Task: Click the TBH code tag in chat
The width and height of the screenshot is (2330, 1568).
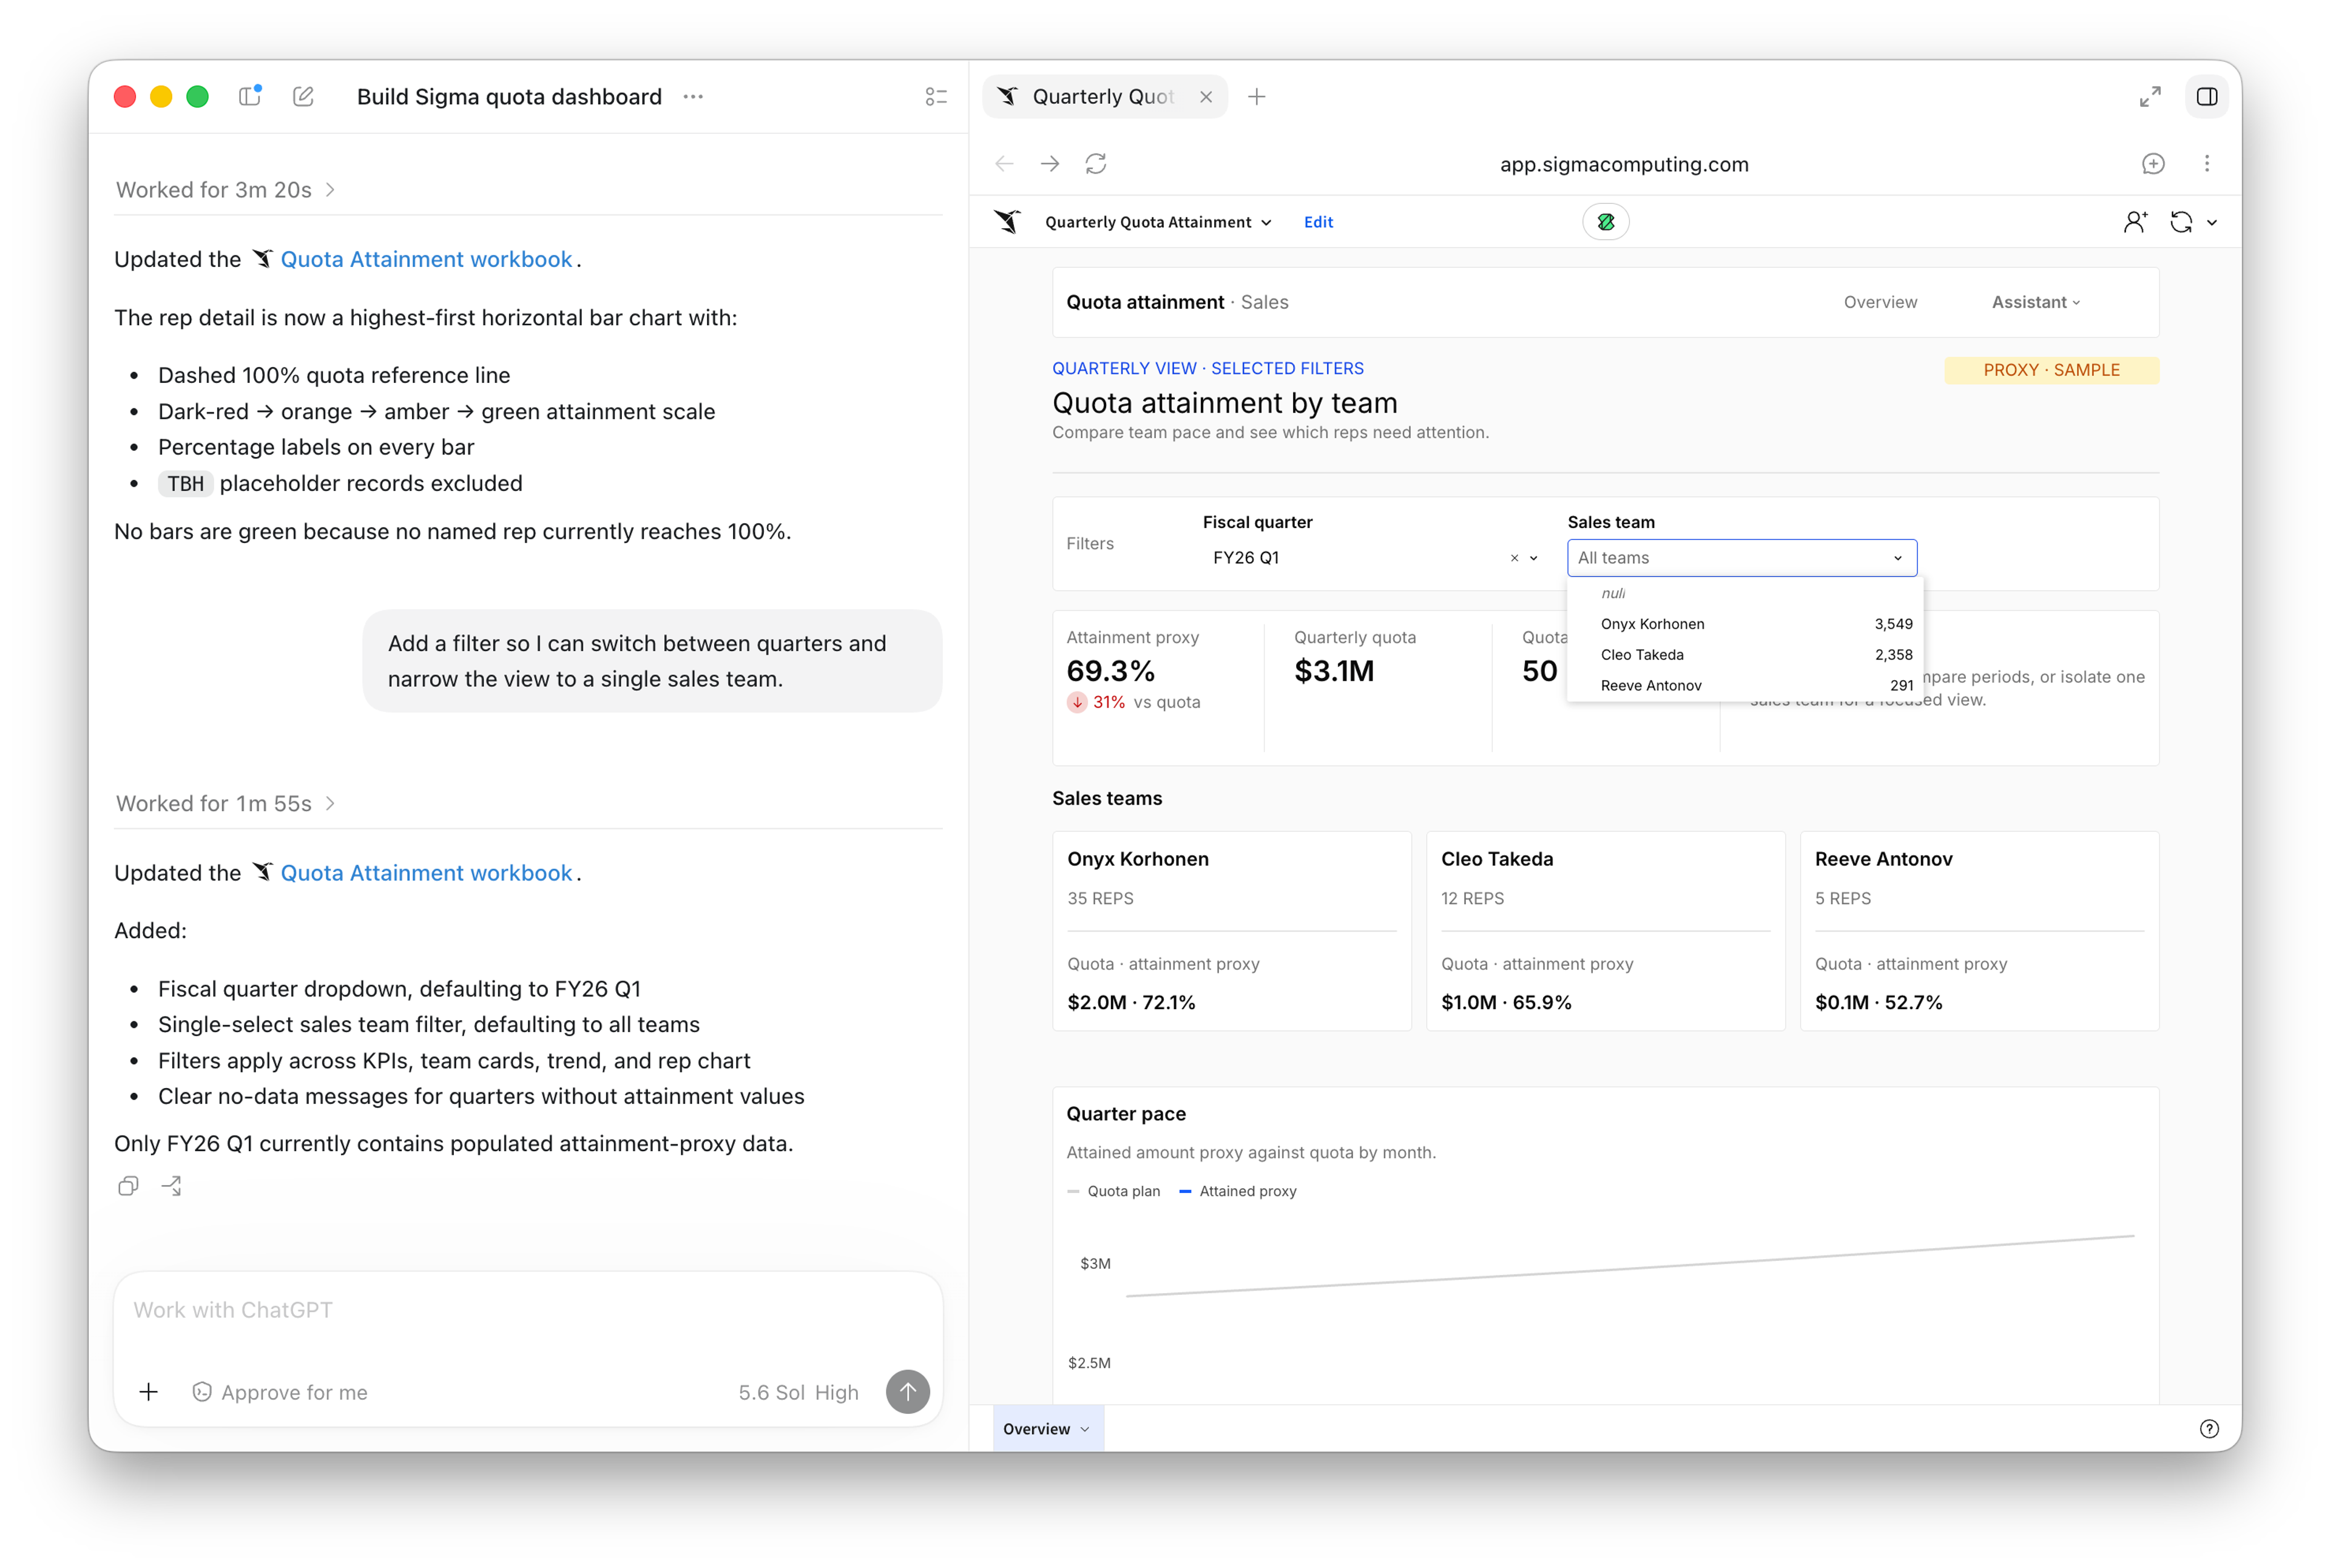Action: click(x=185, y=484)
